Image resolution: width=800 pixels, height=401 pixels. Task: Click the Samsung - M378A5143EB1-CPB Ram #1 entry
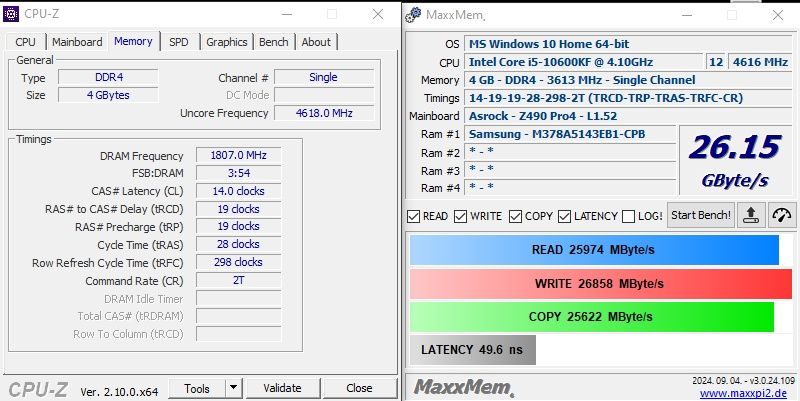570,134
